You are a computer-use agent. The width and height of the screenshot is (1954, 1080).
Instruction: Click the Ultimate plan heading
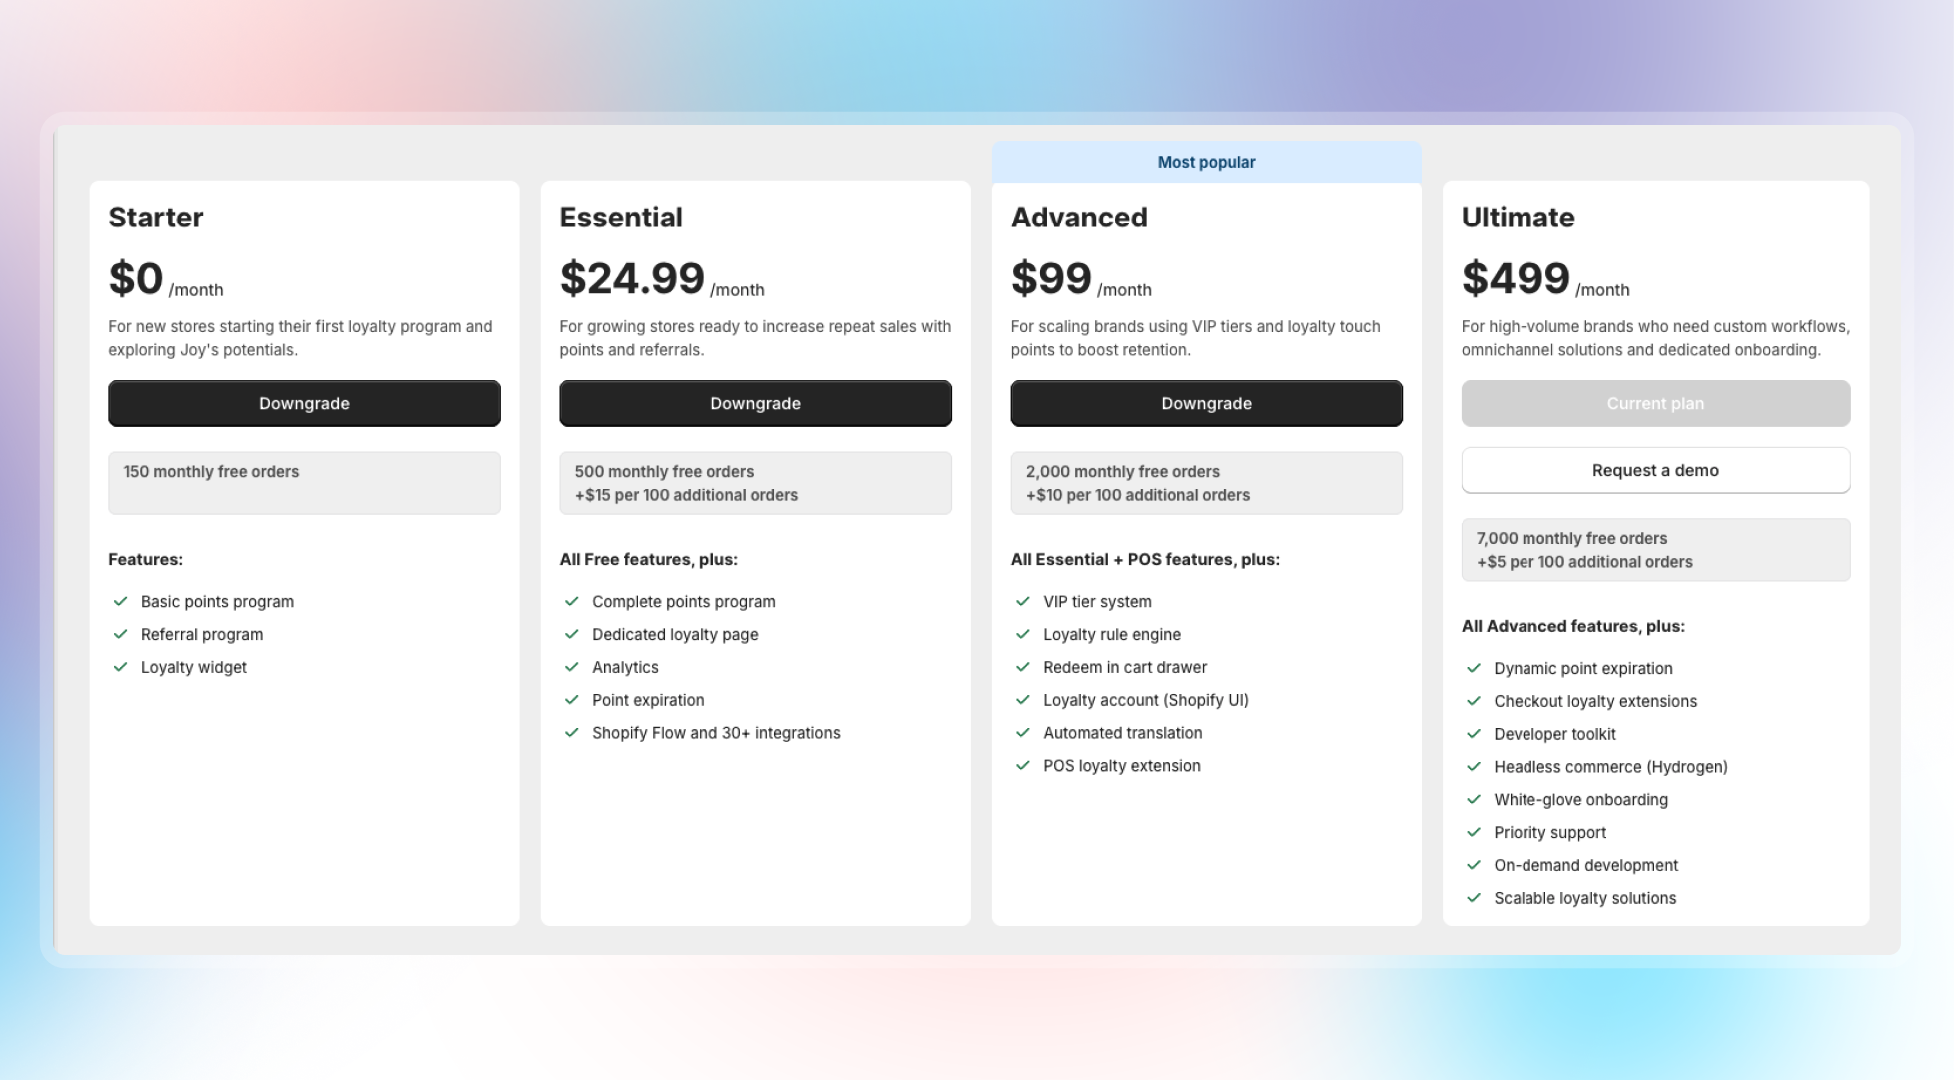pos(1518,217)
